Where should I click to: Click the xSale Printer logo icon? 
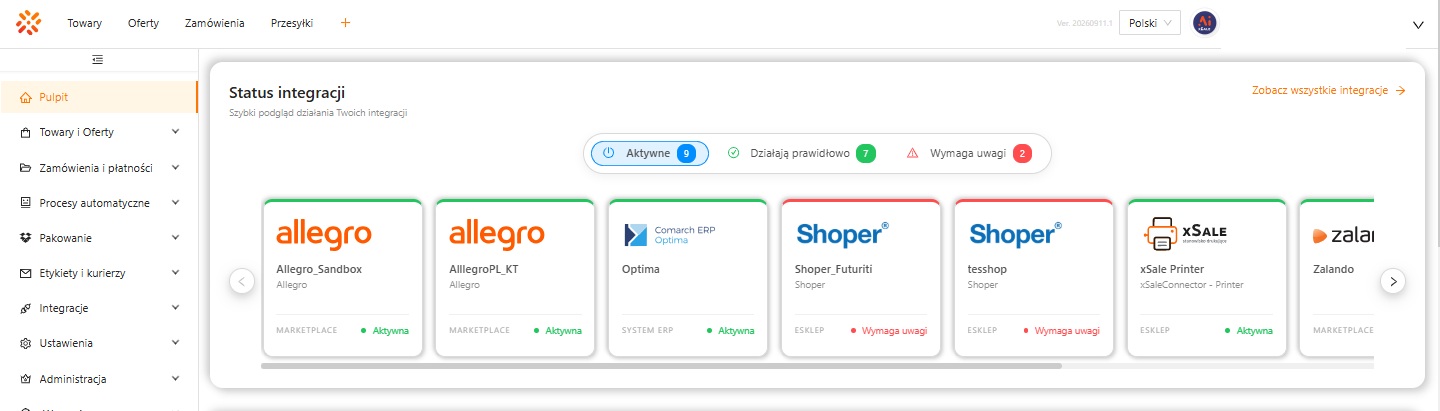(x=1185, y=234)
